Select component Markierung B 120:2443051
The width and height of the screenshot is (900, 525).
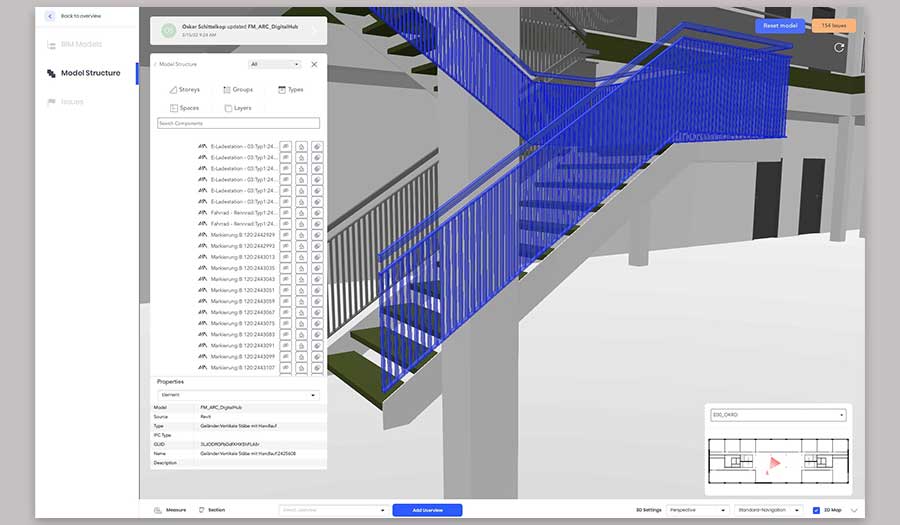click(x=242, y=290)
